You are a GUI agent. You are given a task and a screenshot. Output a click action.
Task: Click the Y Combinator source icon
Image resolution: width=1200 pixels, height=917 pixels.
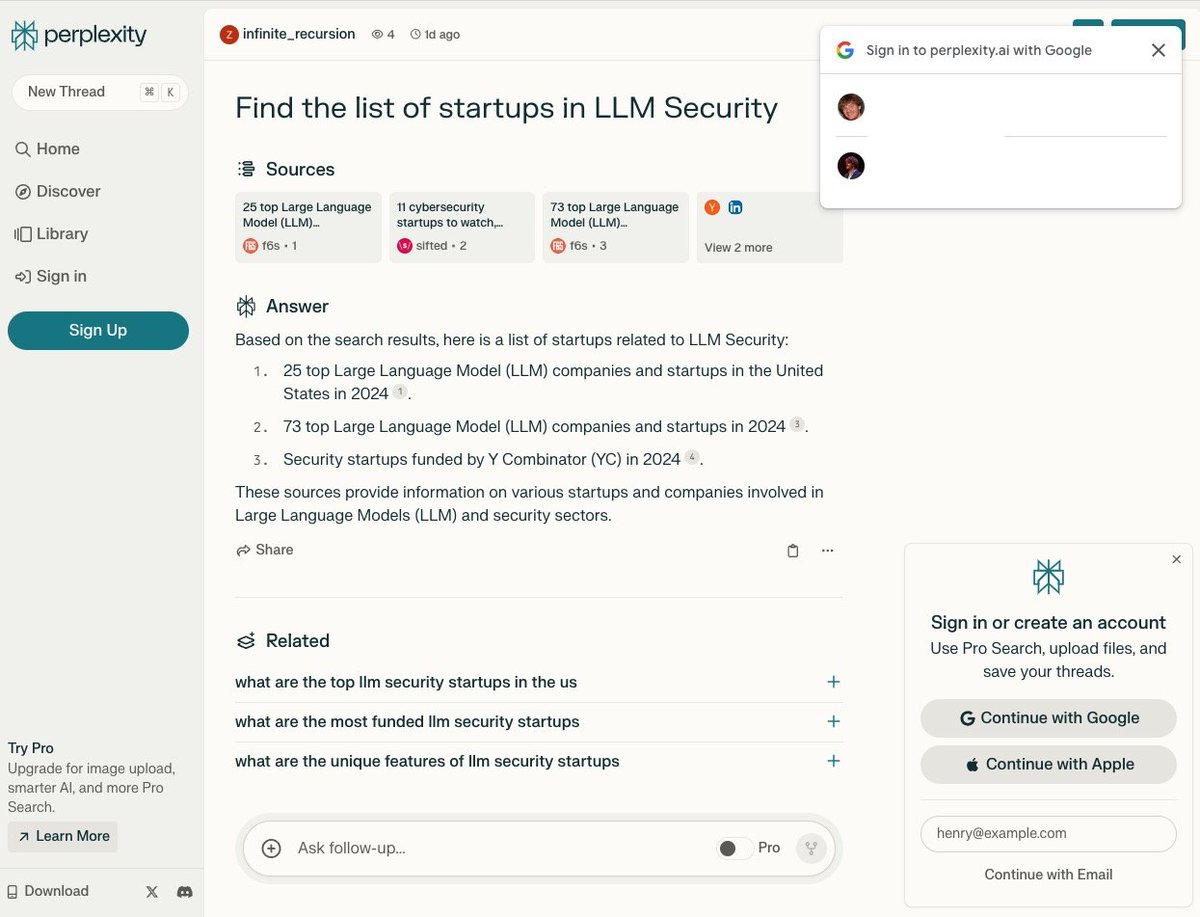tap(712, 207)
